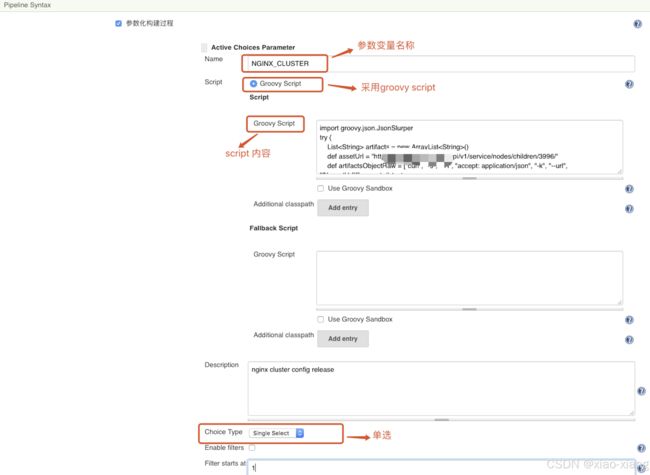Open help for Script's Use Groovy Sandbox

[629, 189]
